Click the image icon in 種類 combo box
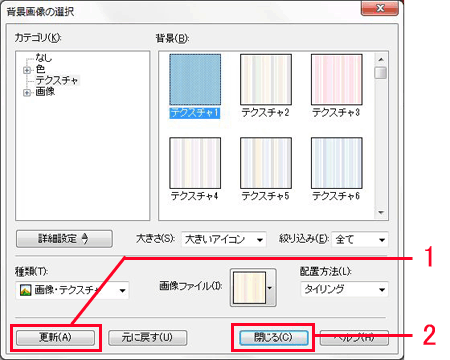450x360 pixels. click(x=25, y=290)
